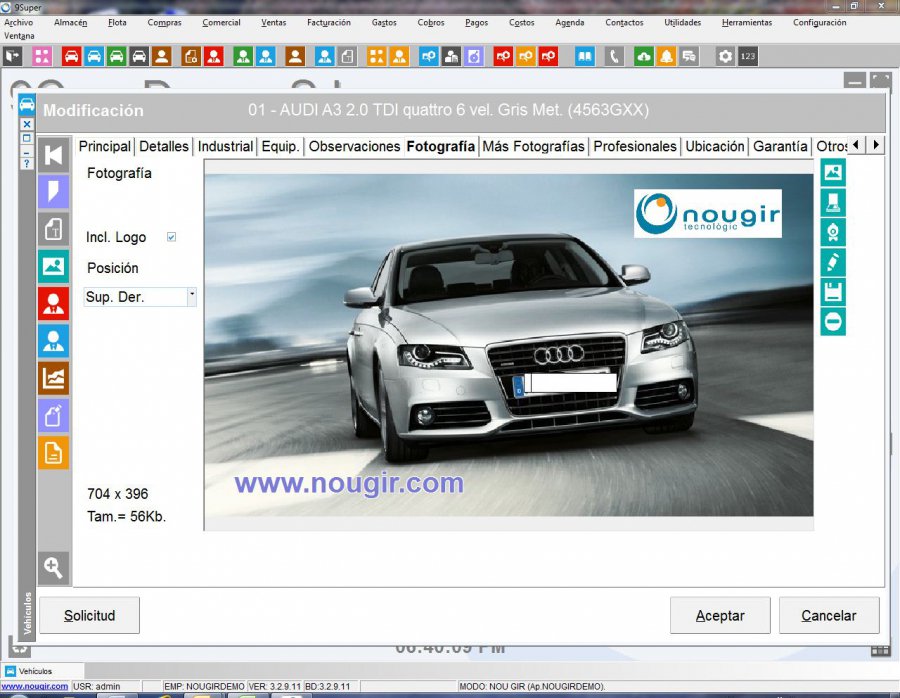The image size is (900, 698).
Task: Click 'USR: admin' in the status bar
Action: click(x=96, y=687)
